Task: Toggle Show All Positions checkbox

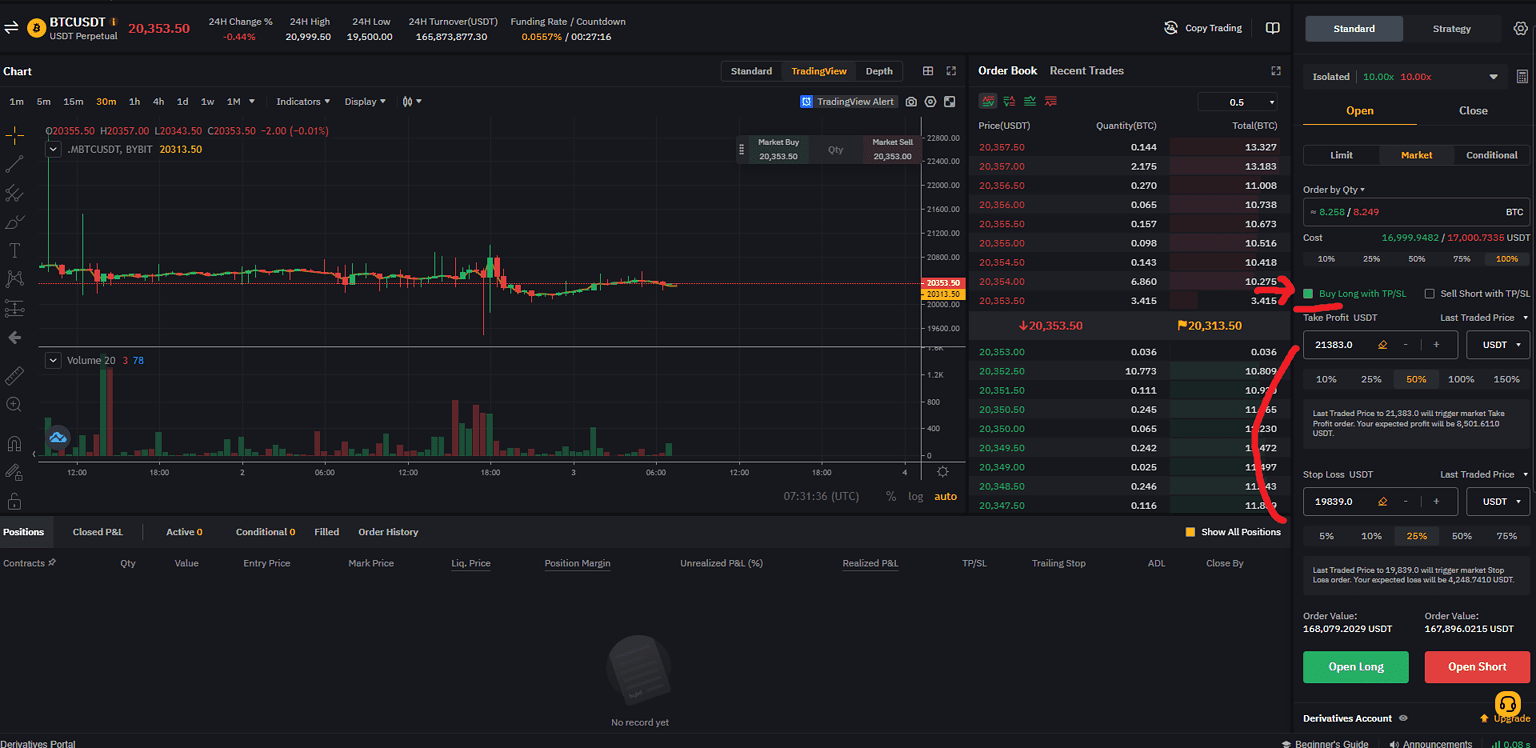Action: [1190, 532]
